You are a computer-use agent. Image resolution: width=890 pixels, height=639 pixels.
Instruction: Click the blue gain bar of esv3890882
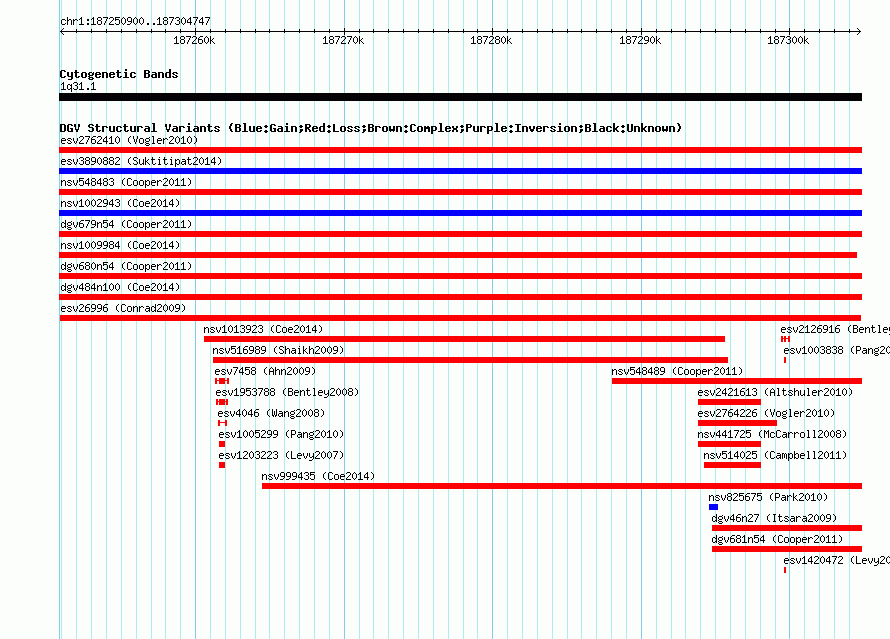[x=460, y=171]
